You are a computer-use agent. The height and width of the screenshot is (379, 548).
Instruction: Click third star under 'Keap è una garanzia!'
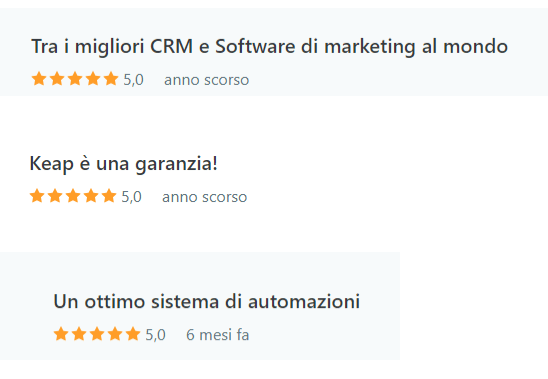click(x=73, y=196)
